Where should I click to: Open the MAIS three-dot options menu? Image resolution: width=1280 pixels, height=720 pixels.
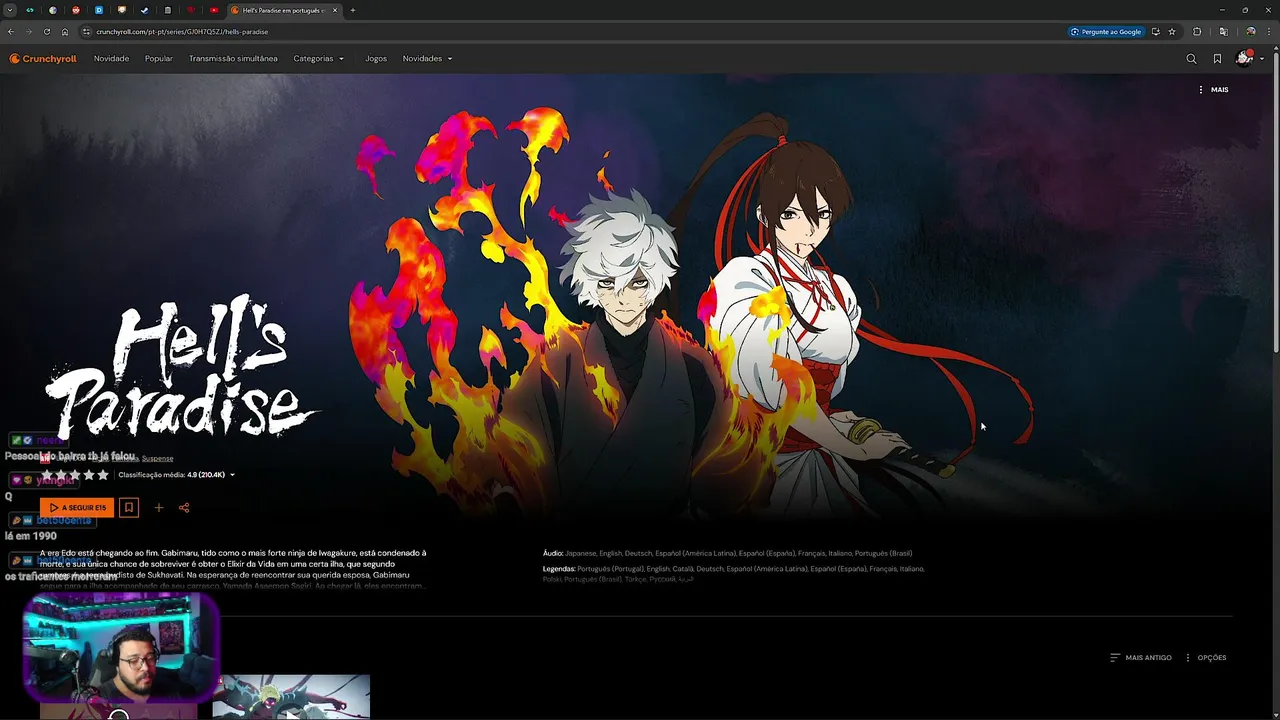coord(1213,90)
